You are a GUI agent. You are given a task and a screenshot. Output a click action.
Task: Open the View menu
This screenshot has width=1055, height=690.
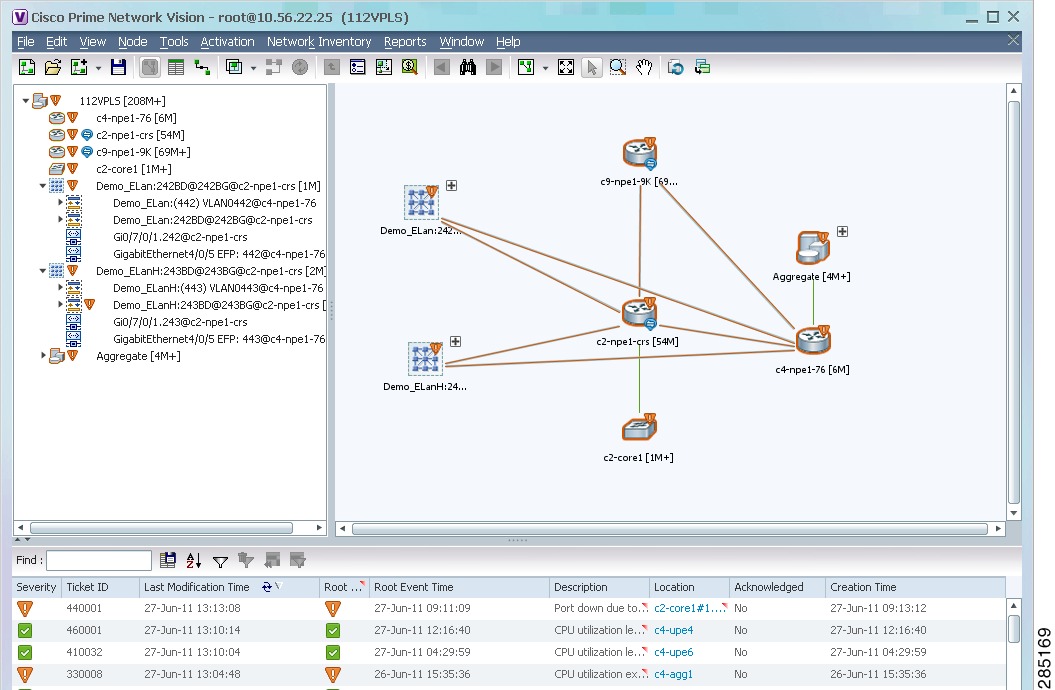click(93, 42)
